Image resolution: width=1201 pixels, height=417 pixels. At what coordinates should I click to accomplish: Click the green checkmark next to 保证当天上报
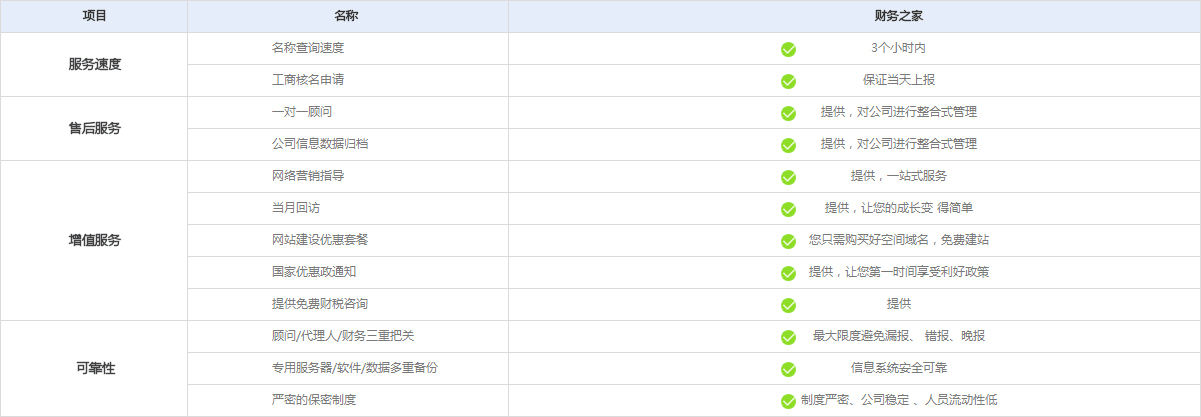click(x=788, y=81)
